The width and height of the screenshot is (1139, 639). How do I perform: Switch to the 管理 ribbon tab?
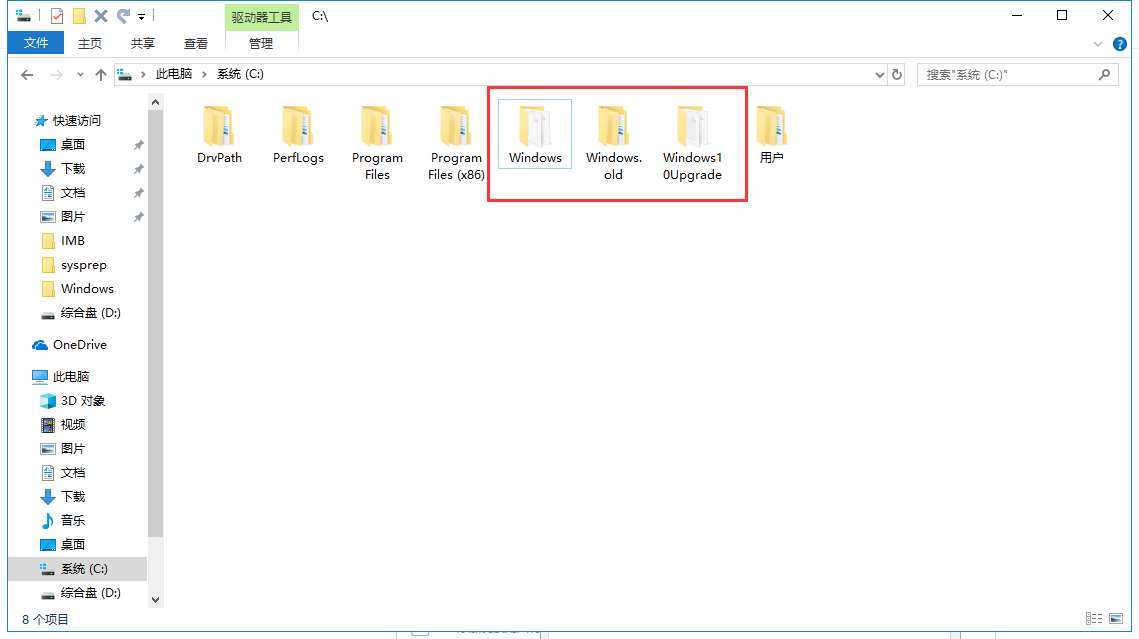point(261,44)
